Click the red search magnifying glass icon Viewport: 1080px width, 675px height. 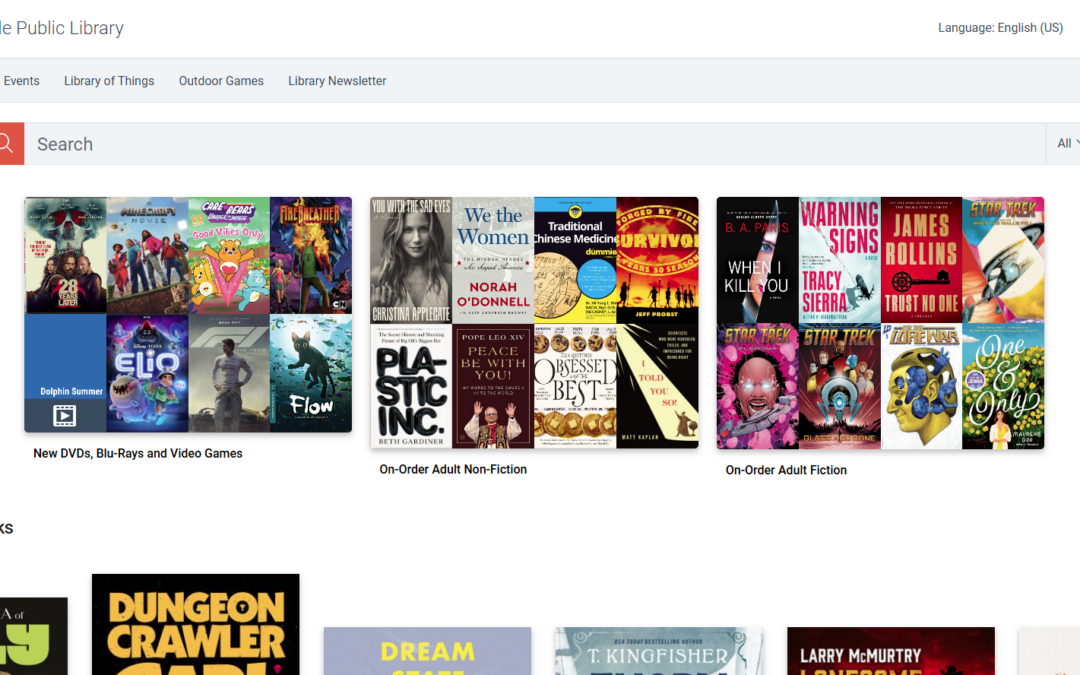(10, 143)
